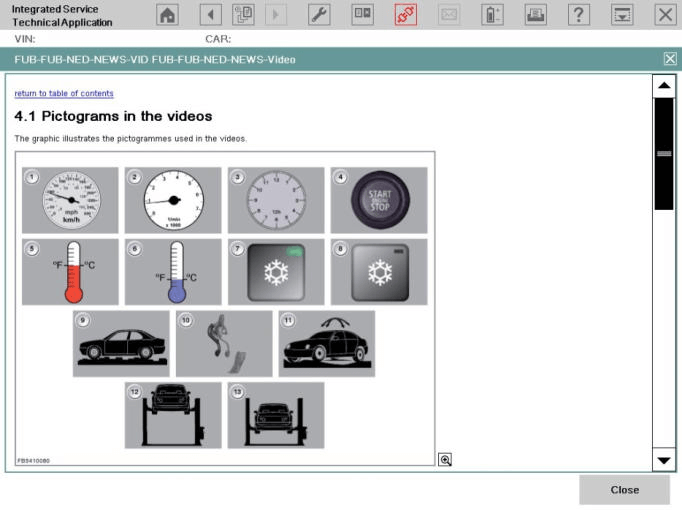Click the return to table of contents link
The height and width of the screenshot is (510, 682).
(x=63, y=93)
